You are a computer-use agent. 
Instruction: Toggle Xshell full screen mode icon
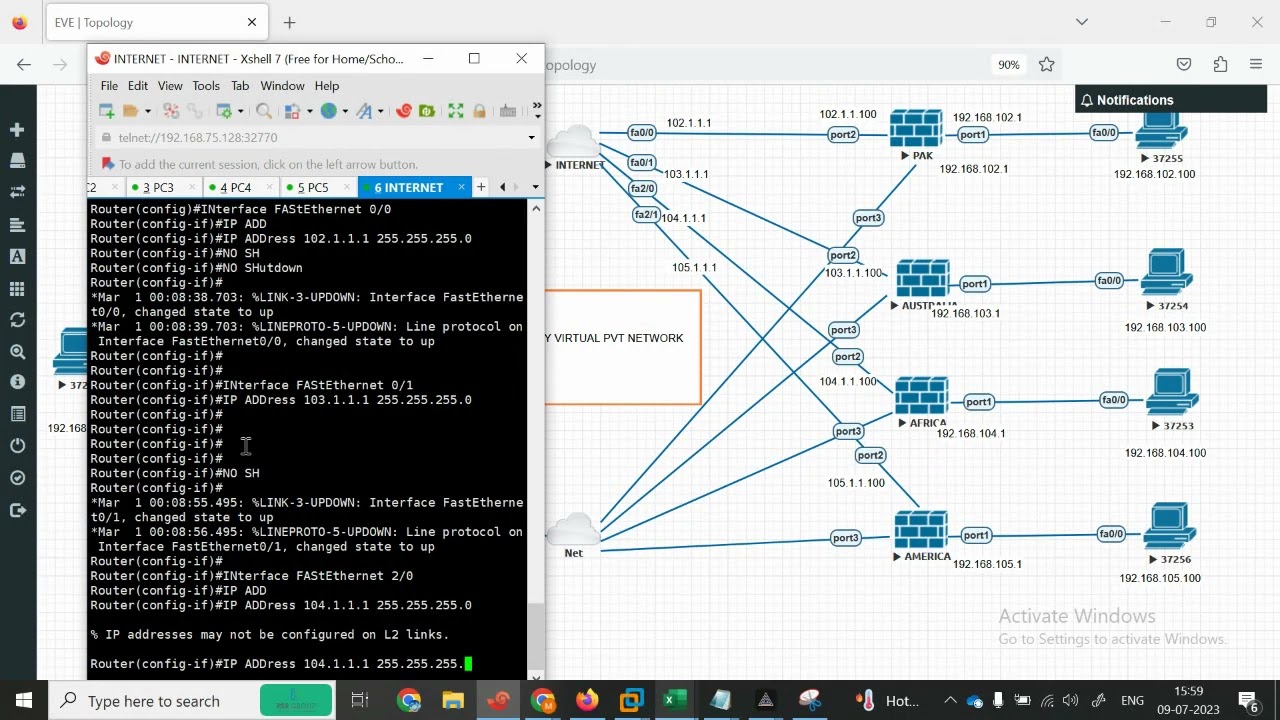point(456,111)
